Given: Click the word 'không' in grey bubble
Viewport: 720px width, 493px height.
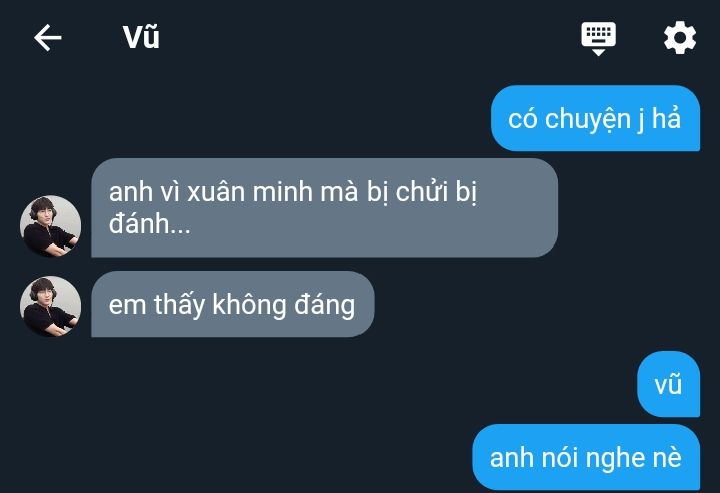Looking at the screenshot, I should pyautogui.click(x=249, y=305).
